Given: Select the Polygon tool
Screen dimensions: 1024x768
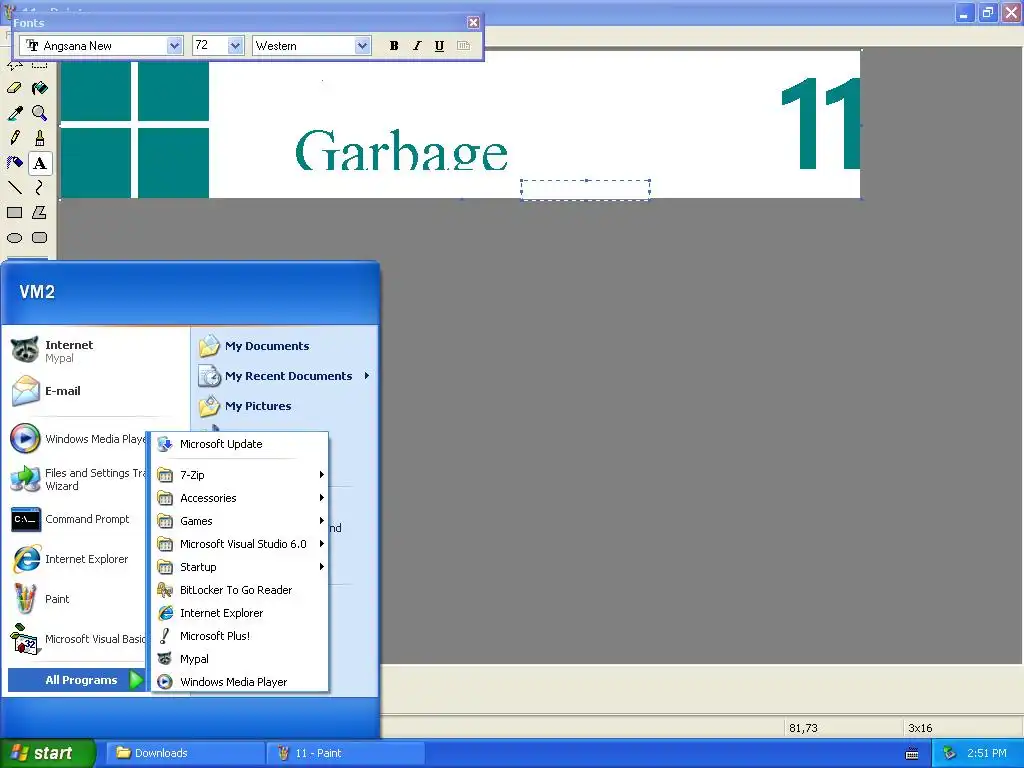Looking at the screenshot, I should tap(40, 212).
